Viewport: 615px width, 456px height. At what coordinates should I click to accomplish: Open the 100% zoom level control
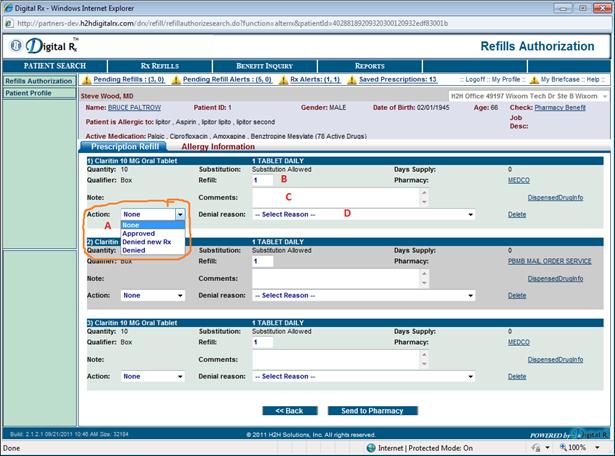coord(582,448)
